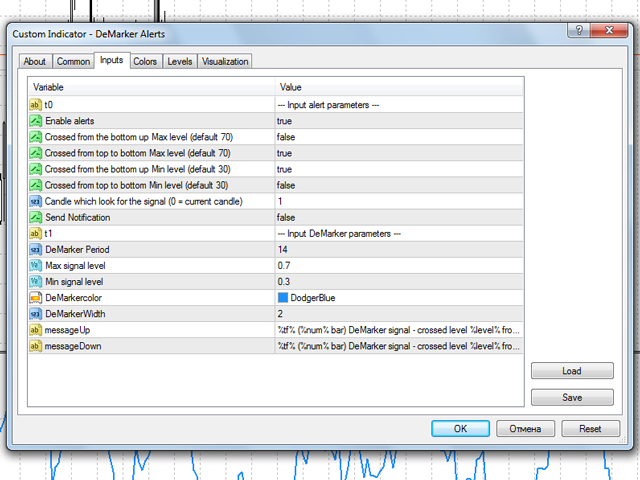Open the Common tab
The height and width of the screenshot is (480, 640).
pos(73,62)
